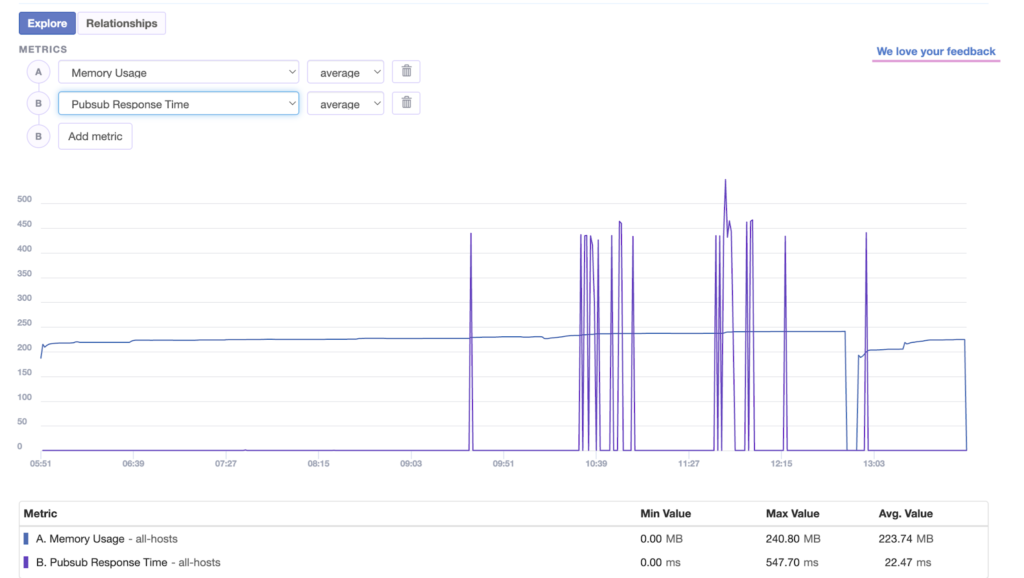1024x578 pixels.
Task: Click the Memory Usage blue legend swatch
Action: 26,539
